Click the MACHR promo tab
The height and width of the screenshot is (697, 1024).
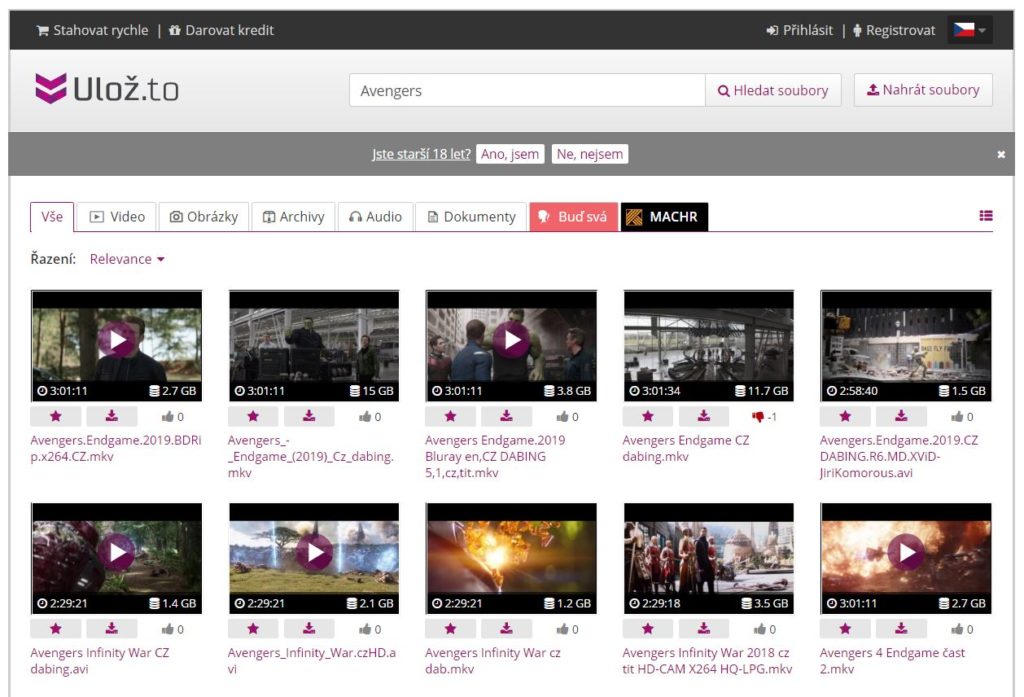[664, 217]
